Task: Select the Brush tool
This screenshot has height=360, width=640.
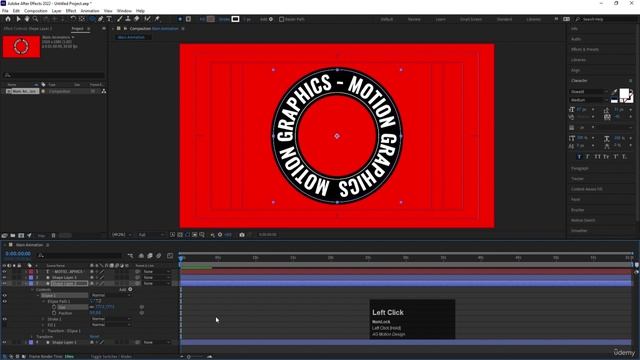Action: click(x=120, y=19)
